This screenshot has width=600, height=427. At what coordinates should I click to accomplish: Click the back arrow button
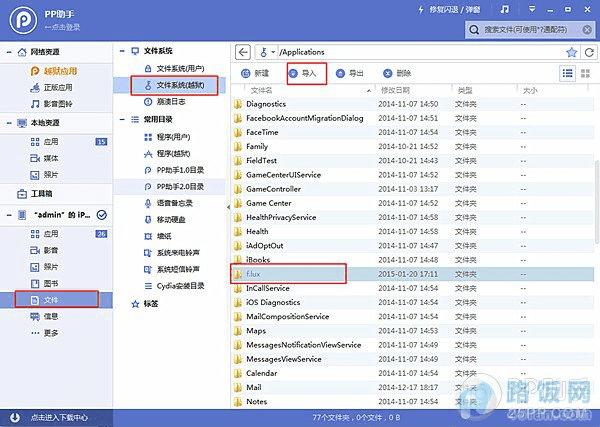tap(243, 52)
